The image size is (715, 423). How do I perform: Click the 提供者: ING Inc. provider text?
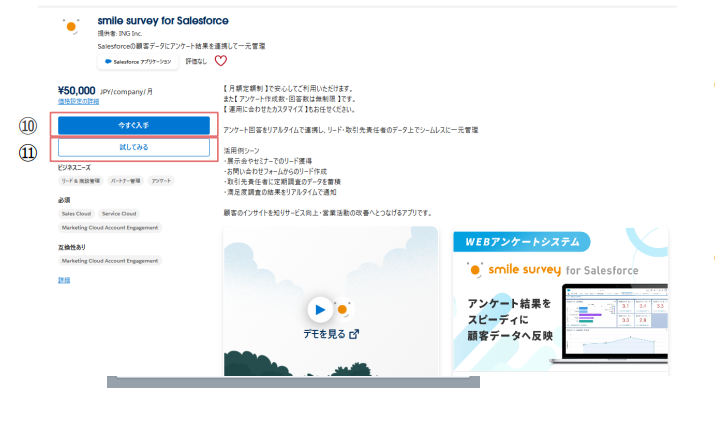click(119, 33)
